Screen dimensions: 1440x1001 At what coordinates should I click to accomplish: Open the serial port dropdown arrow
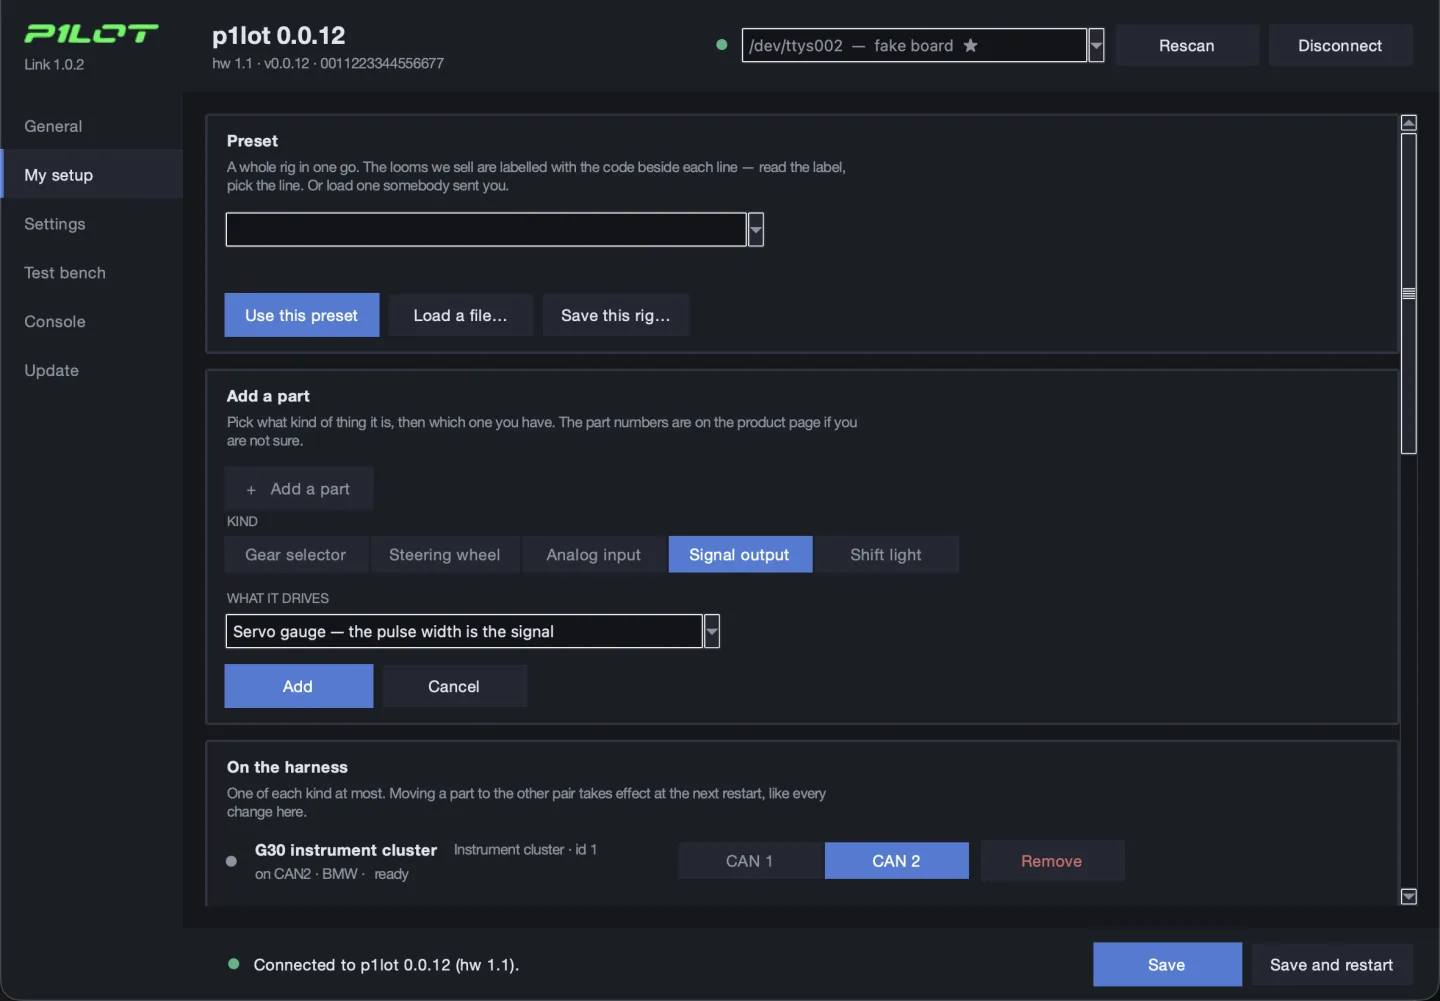pyautogui.click(x=1096, y=45)
